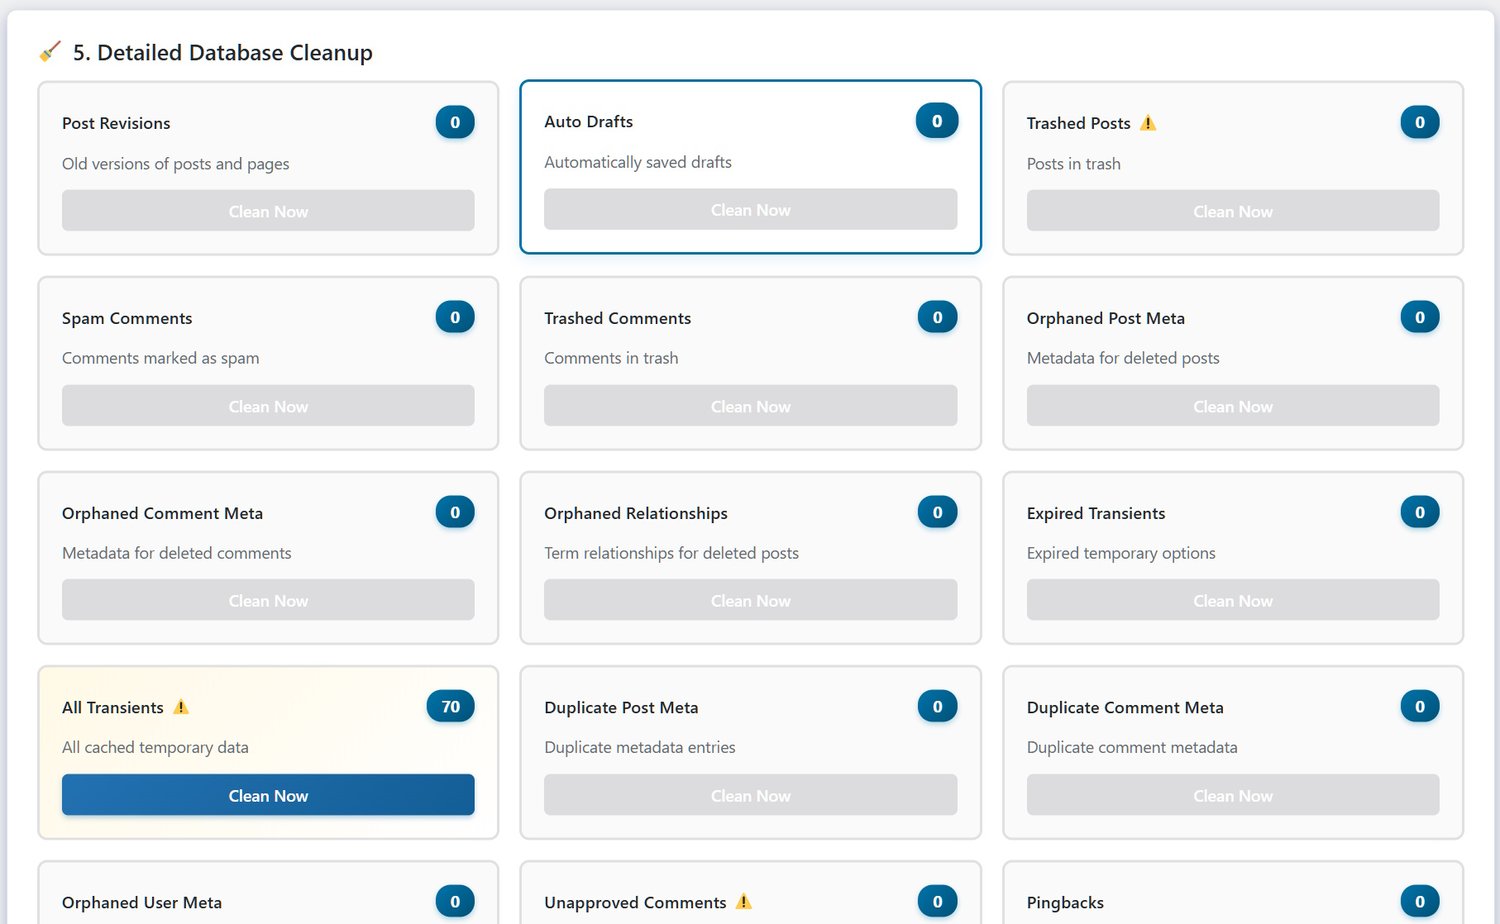Screen dimensions: 1500x924
Task: Click the broom icon beside Detailed Database Cleanup
Action: pos(50,51)
